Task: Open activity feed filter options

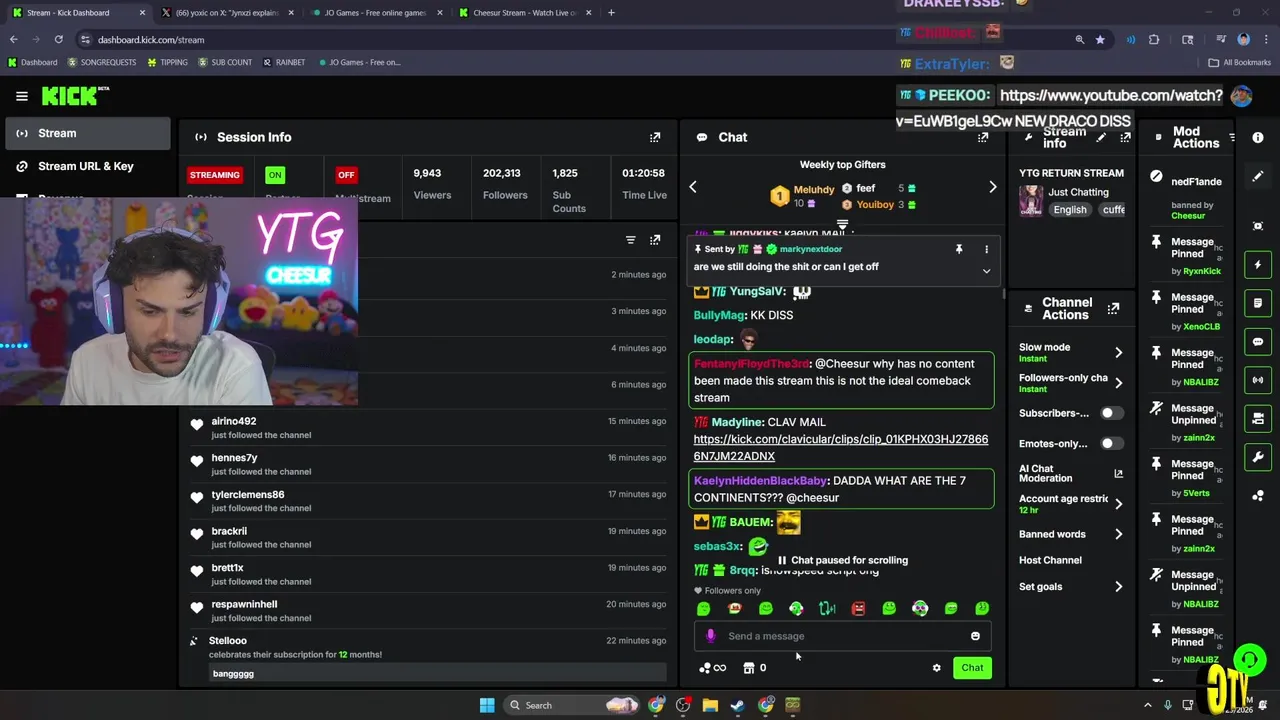Action: point(630,240)
